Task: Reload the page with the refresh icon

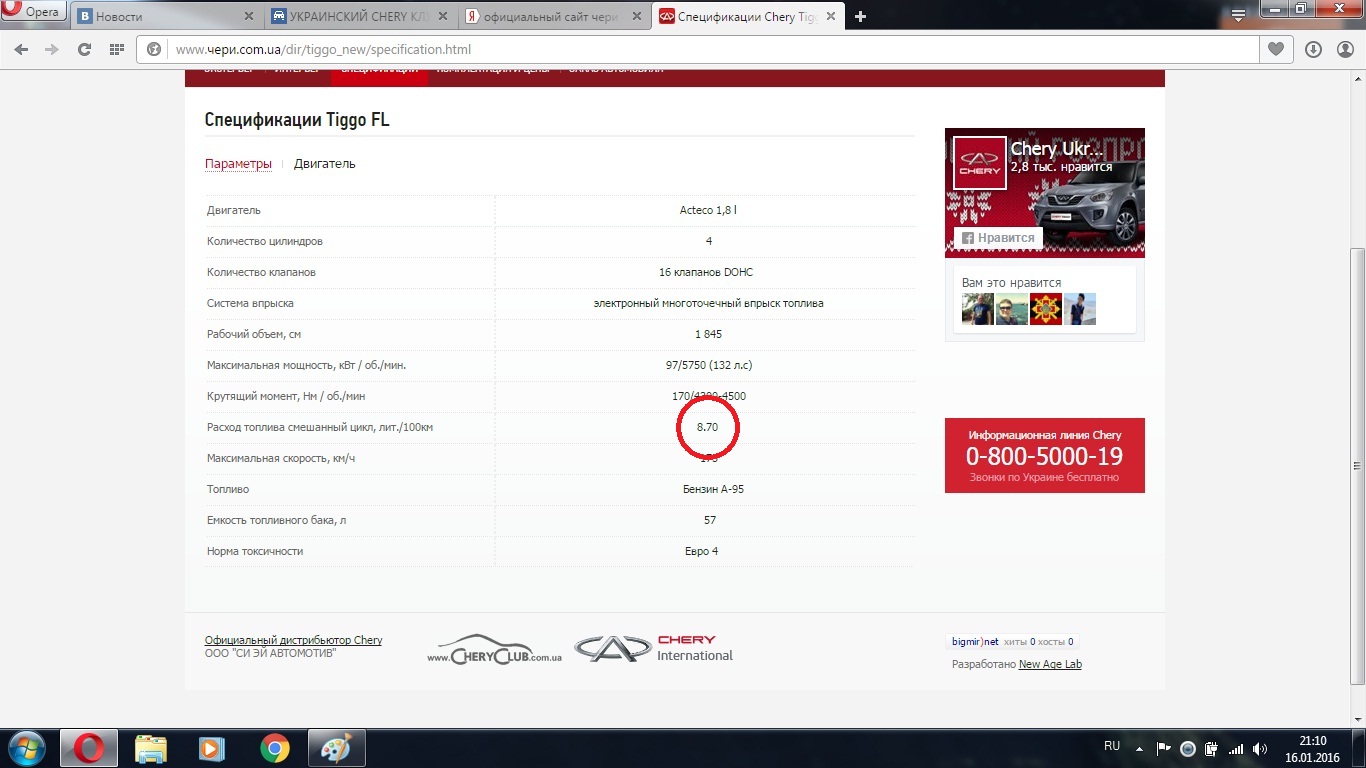Action: [x=85, y=49]
